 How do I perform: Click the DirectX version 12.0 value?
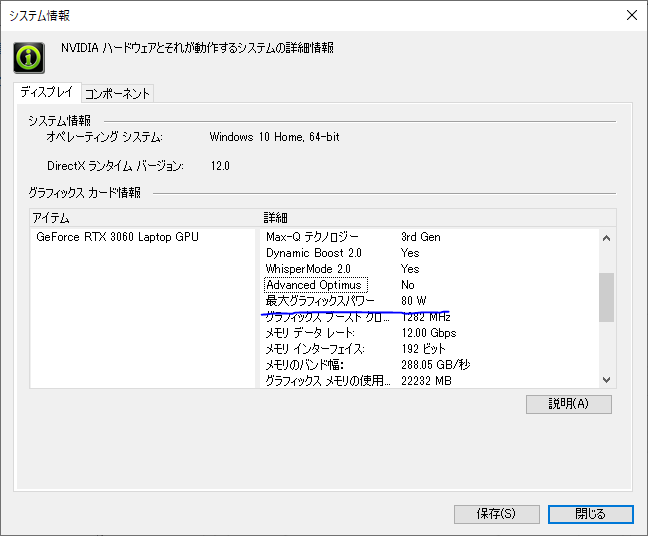click(220, 166)
